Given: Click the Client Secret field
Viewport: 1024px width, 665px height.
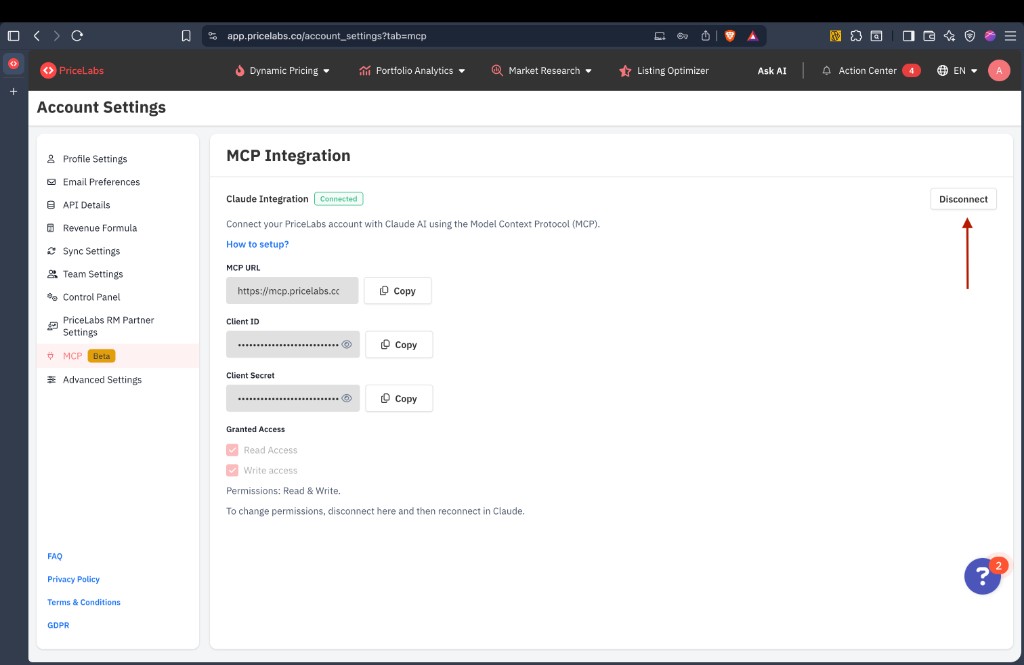Looking at the screenshot, I should 293,398.
